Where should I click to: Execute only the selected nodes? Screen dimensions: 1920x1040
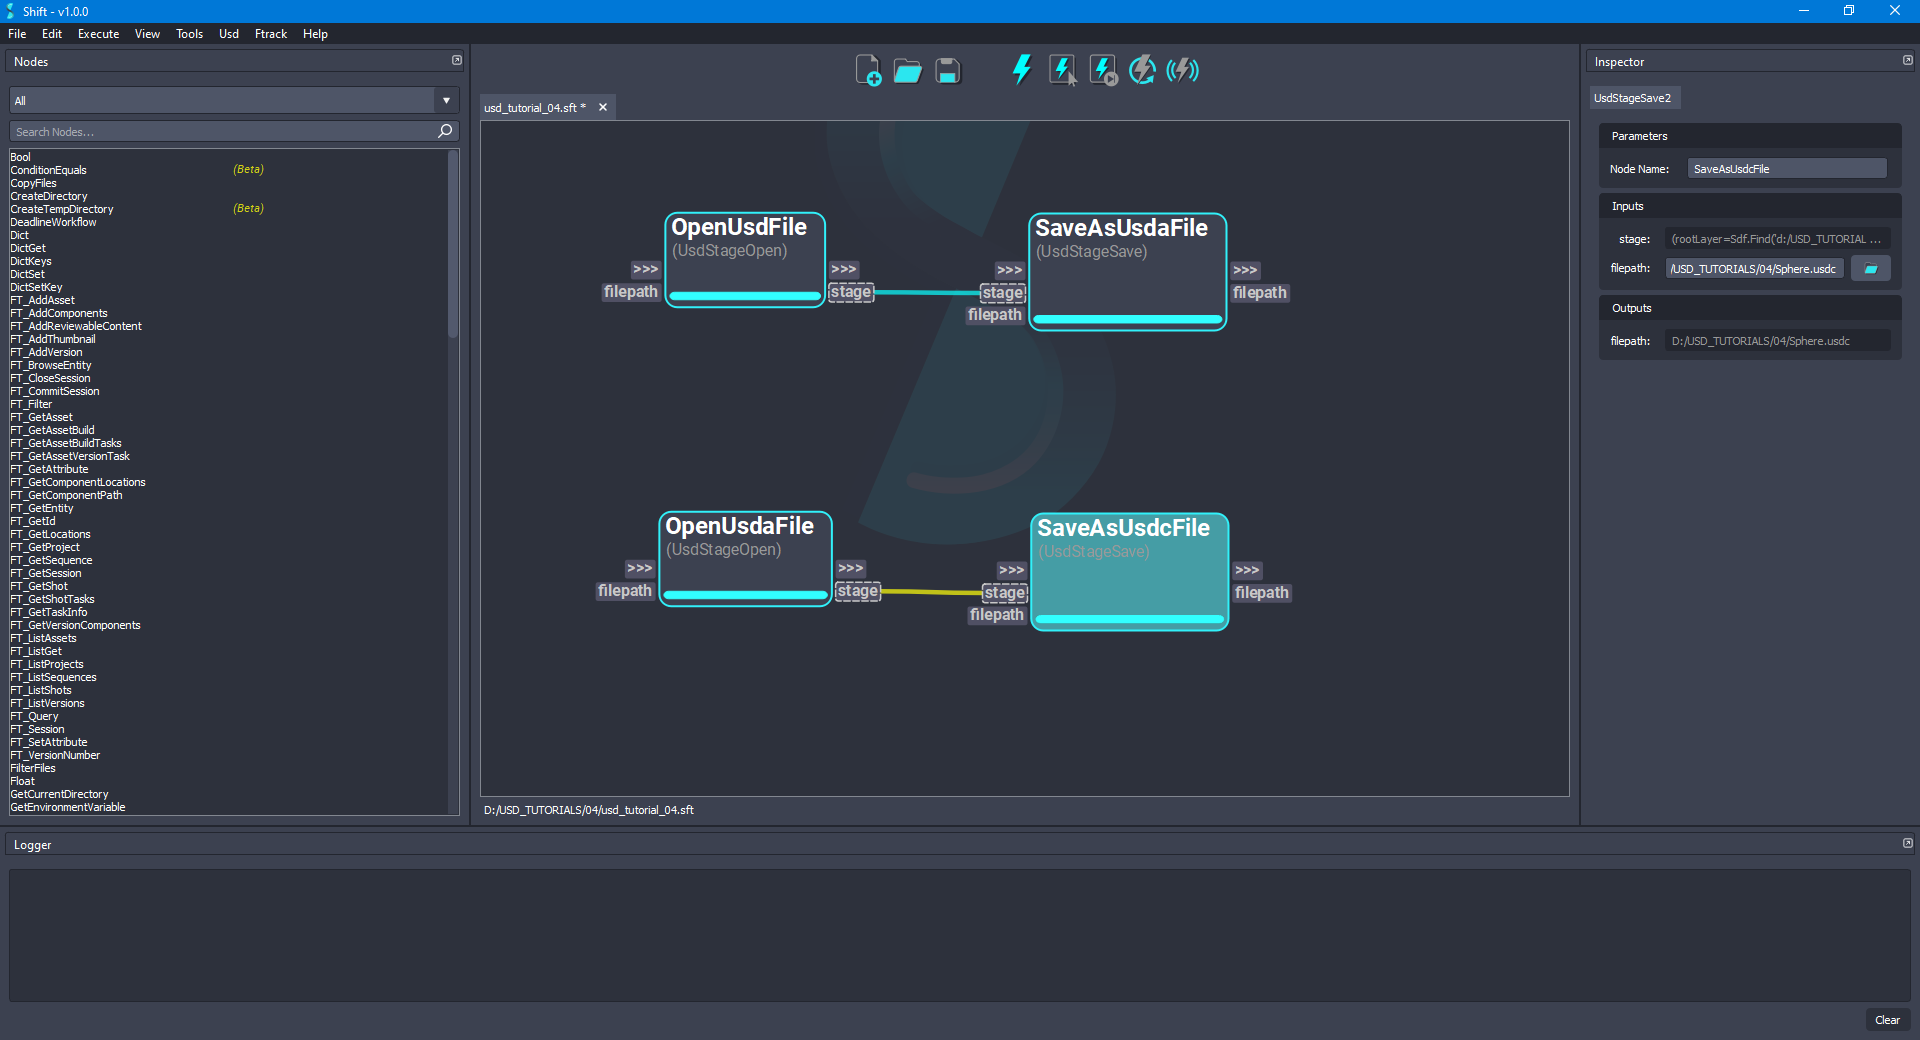pos(1061,70)
